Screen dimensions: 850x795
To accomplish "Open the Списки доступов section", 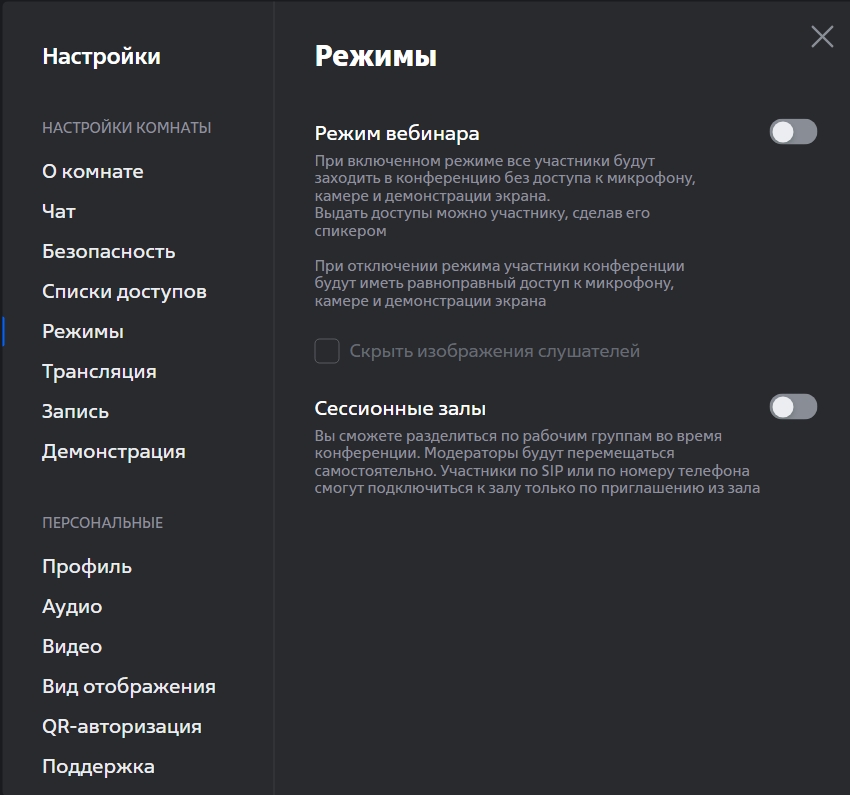I will (x=124, y=292).
